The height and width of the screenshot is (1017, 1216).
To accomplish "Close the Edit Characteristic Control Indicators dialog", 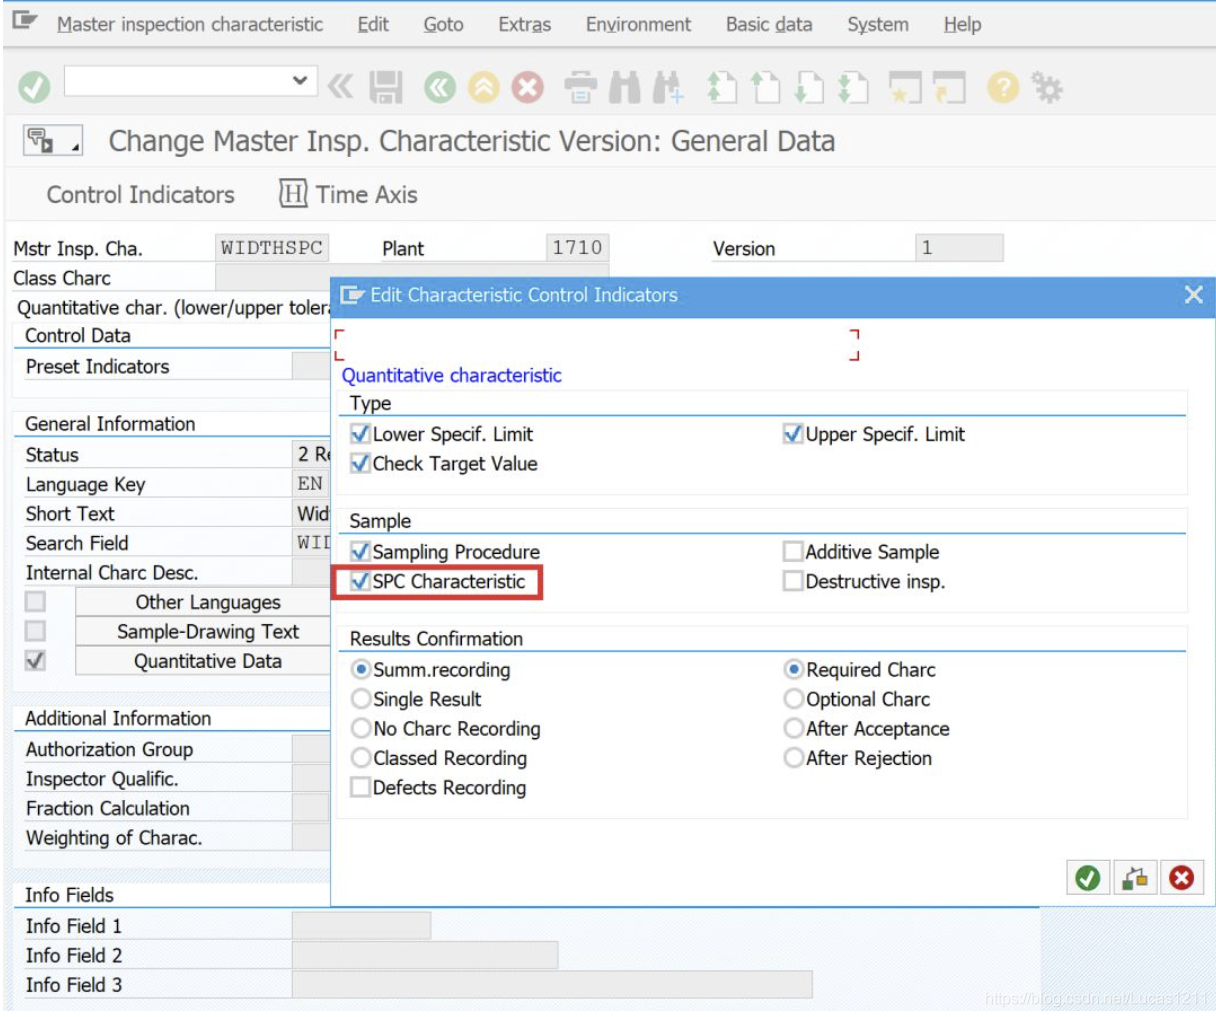I will (x=1193, y=294).
